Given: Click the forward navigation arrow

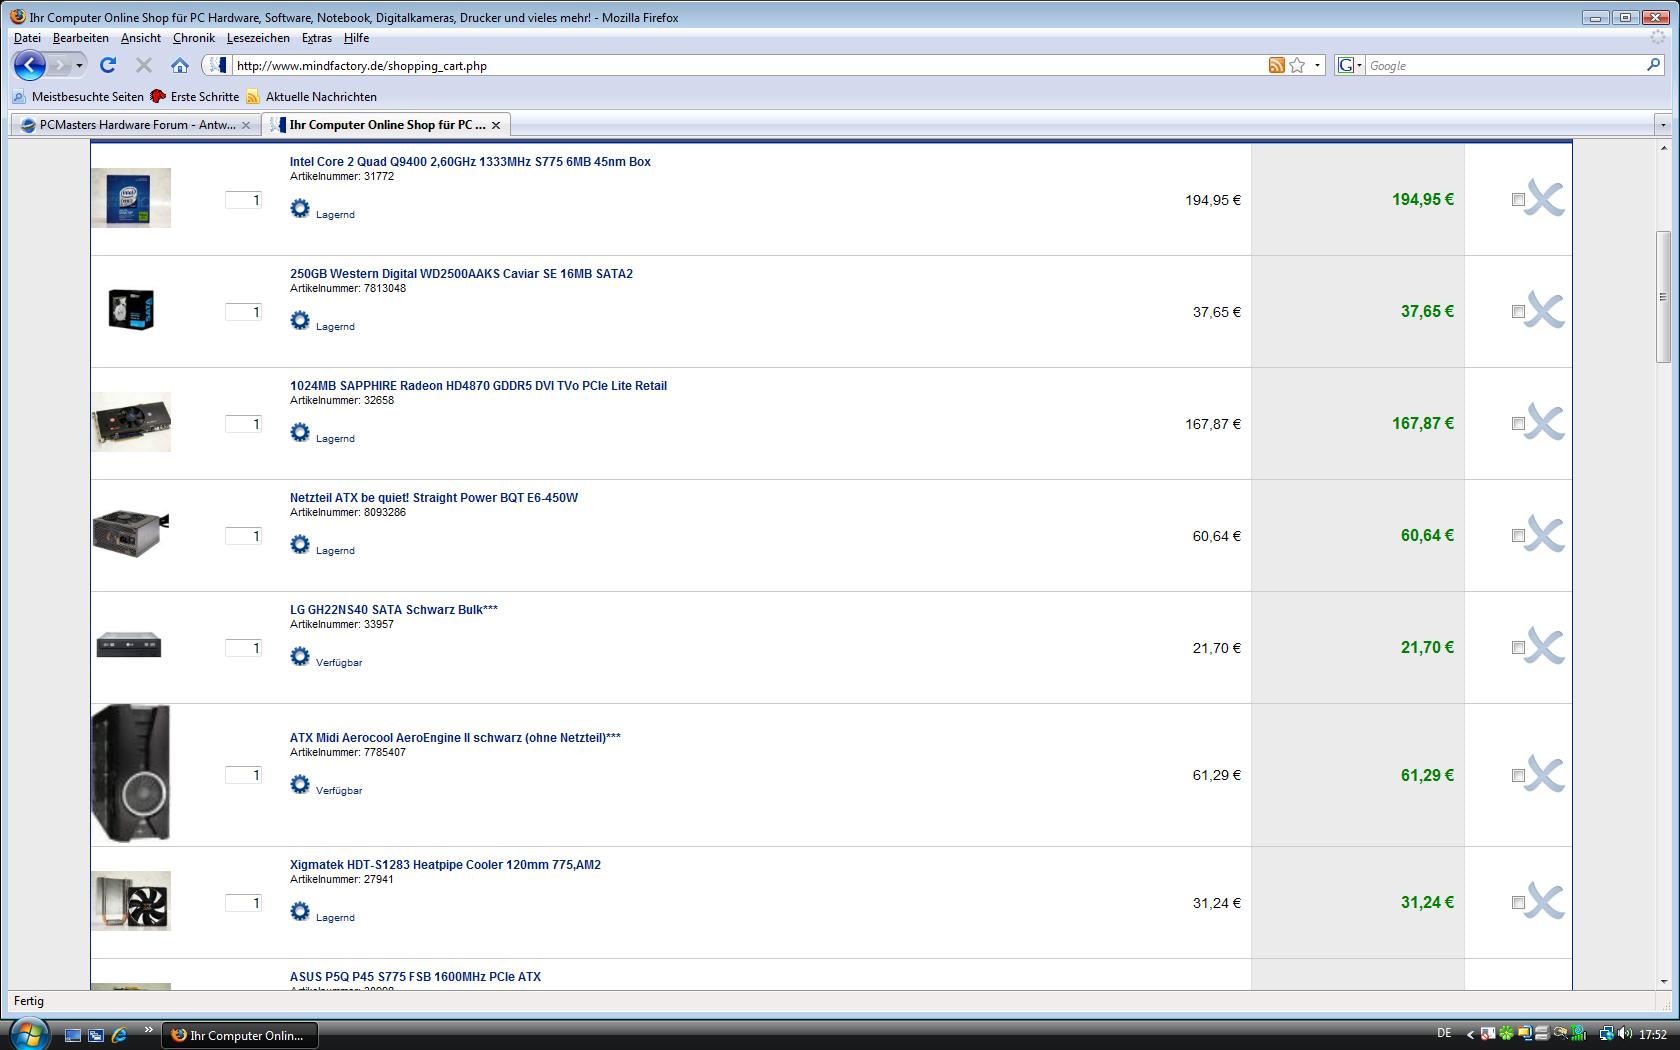Looking at the screenshot, I should coord(61,65).
